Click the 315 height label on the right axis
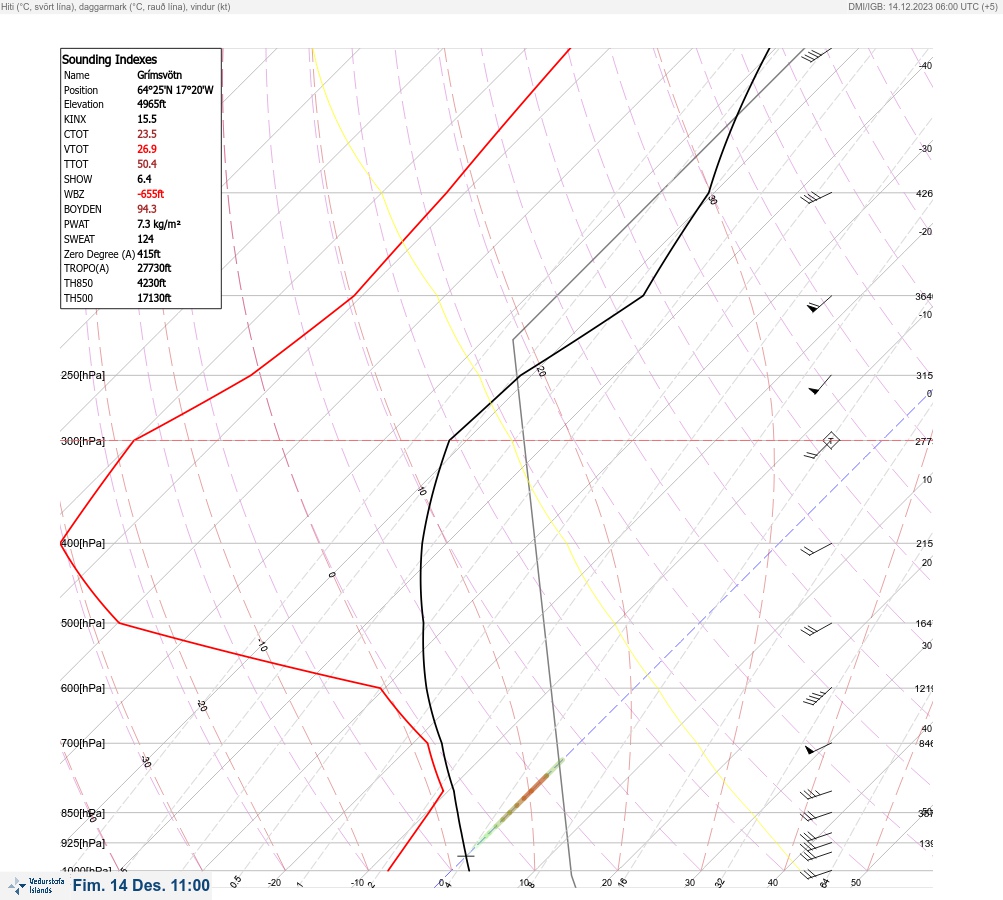 [924, 375]
